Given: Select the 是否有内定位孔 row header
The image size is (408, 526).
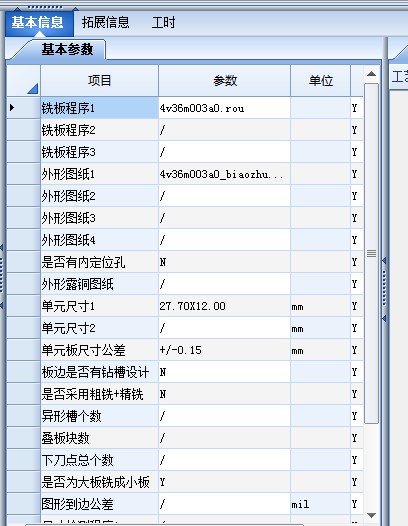Looking at the screenshot, I should click(x=23, y=262).
